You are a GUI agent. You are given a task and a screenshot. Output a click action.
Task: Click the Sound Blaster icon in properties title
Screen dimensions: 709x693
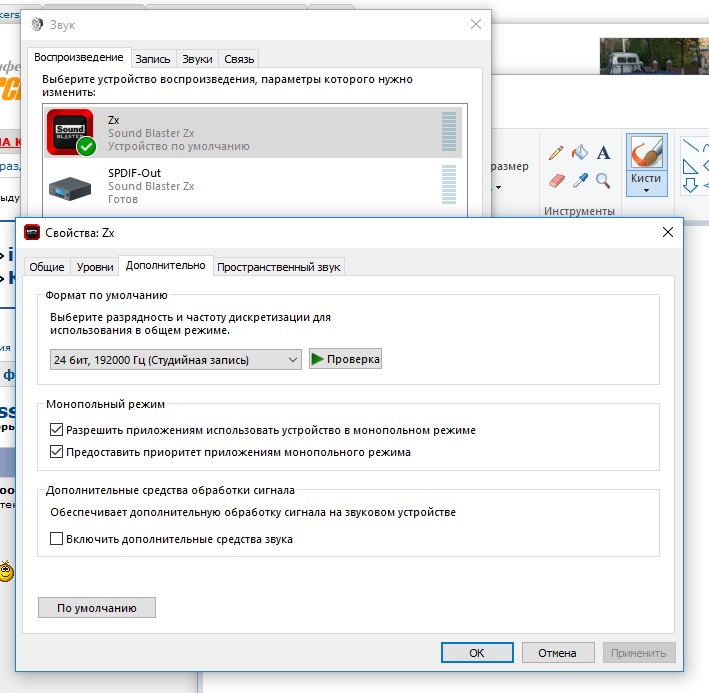32,232
